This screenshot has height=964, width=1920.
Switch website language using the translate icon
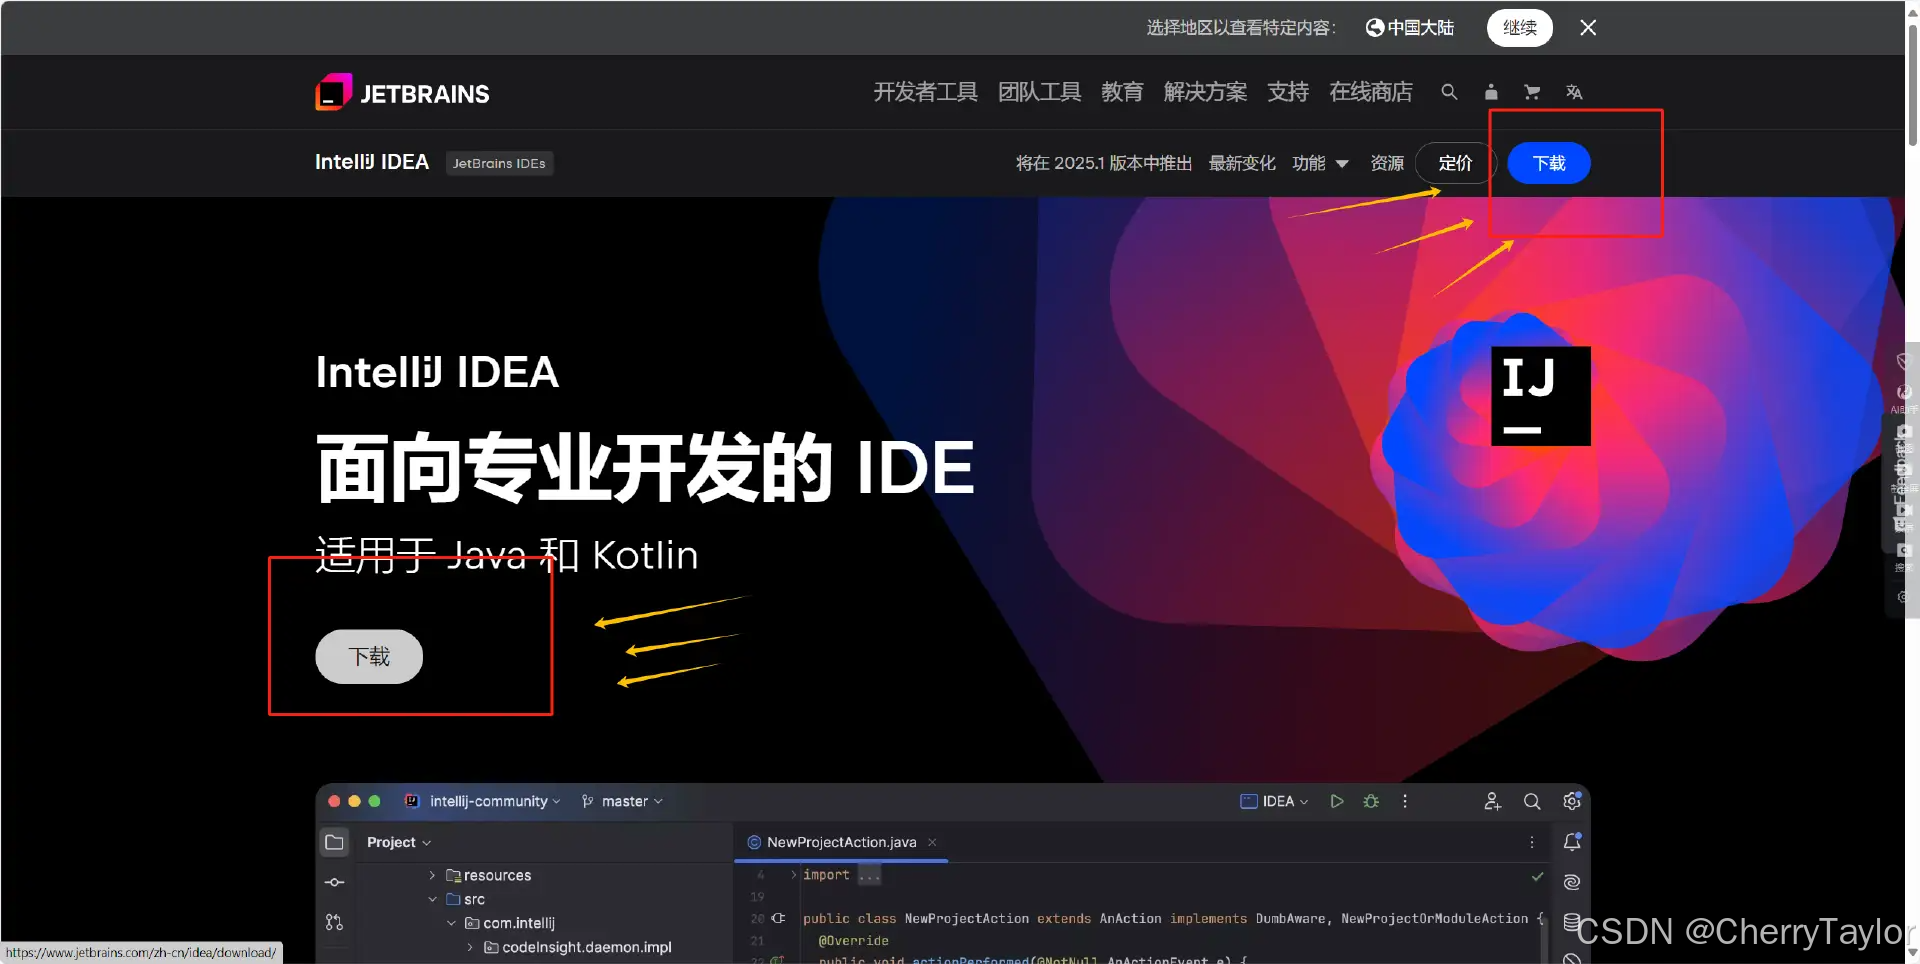(x=1573, y=92)
